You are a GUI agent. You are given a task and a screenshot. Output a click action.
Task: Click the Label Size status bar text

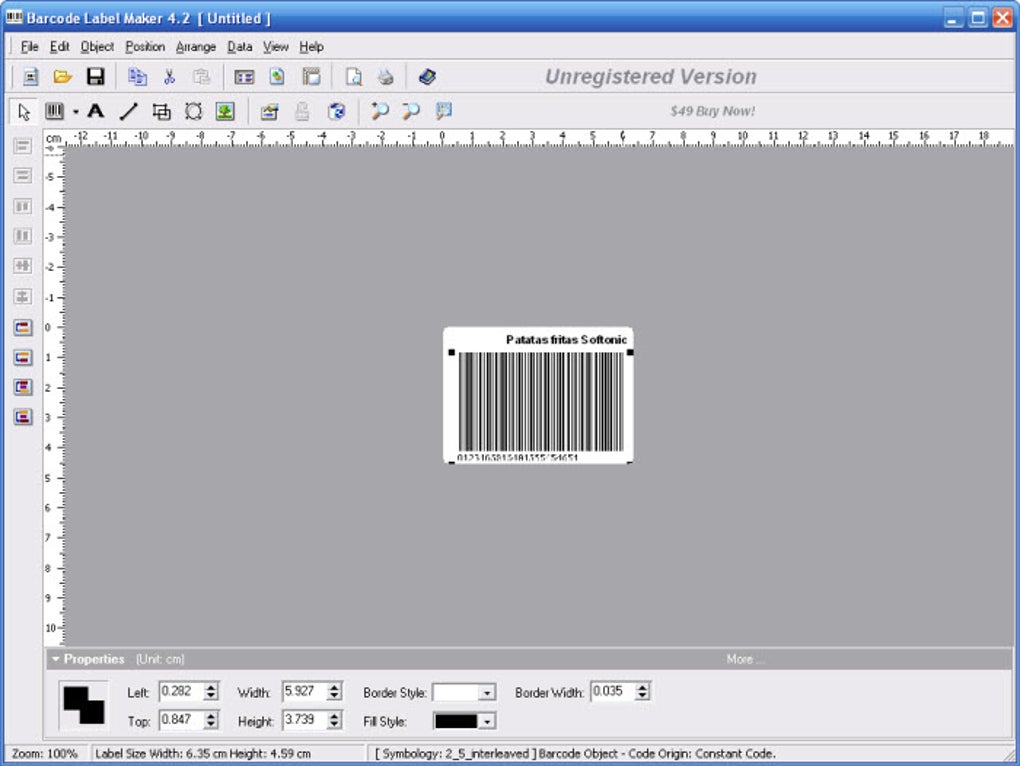tap(203, 754)
